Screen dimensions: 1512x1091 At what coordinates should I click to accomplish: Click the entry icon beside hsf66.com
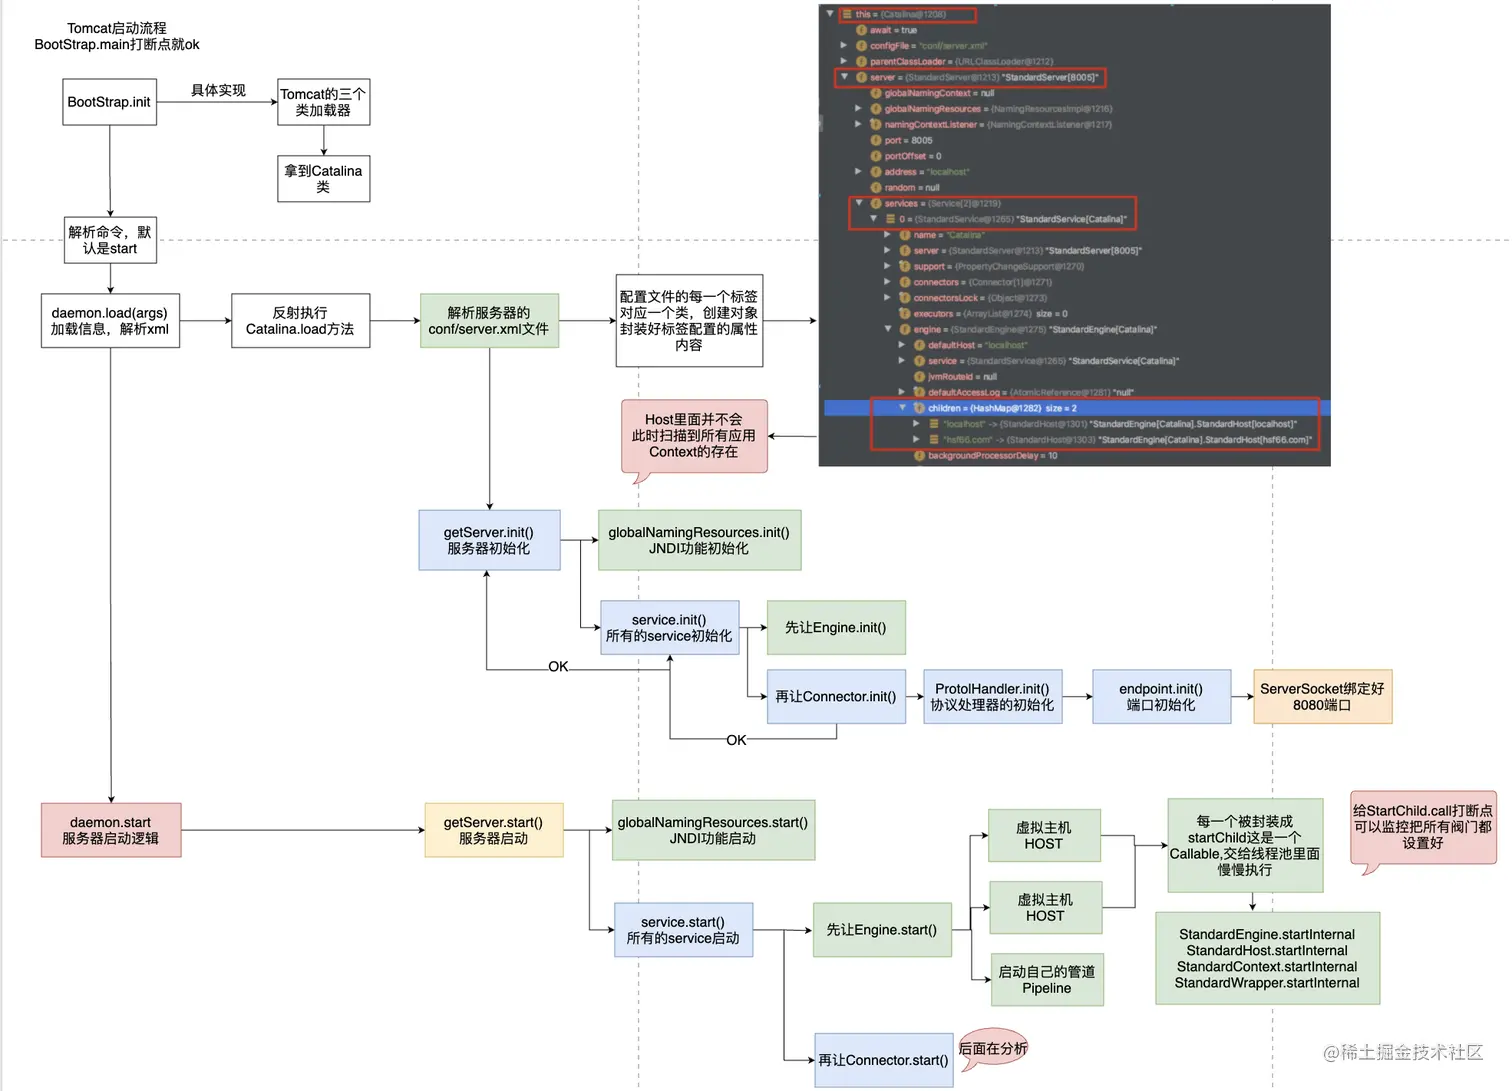point(934,439)
